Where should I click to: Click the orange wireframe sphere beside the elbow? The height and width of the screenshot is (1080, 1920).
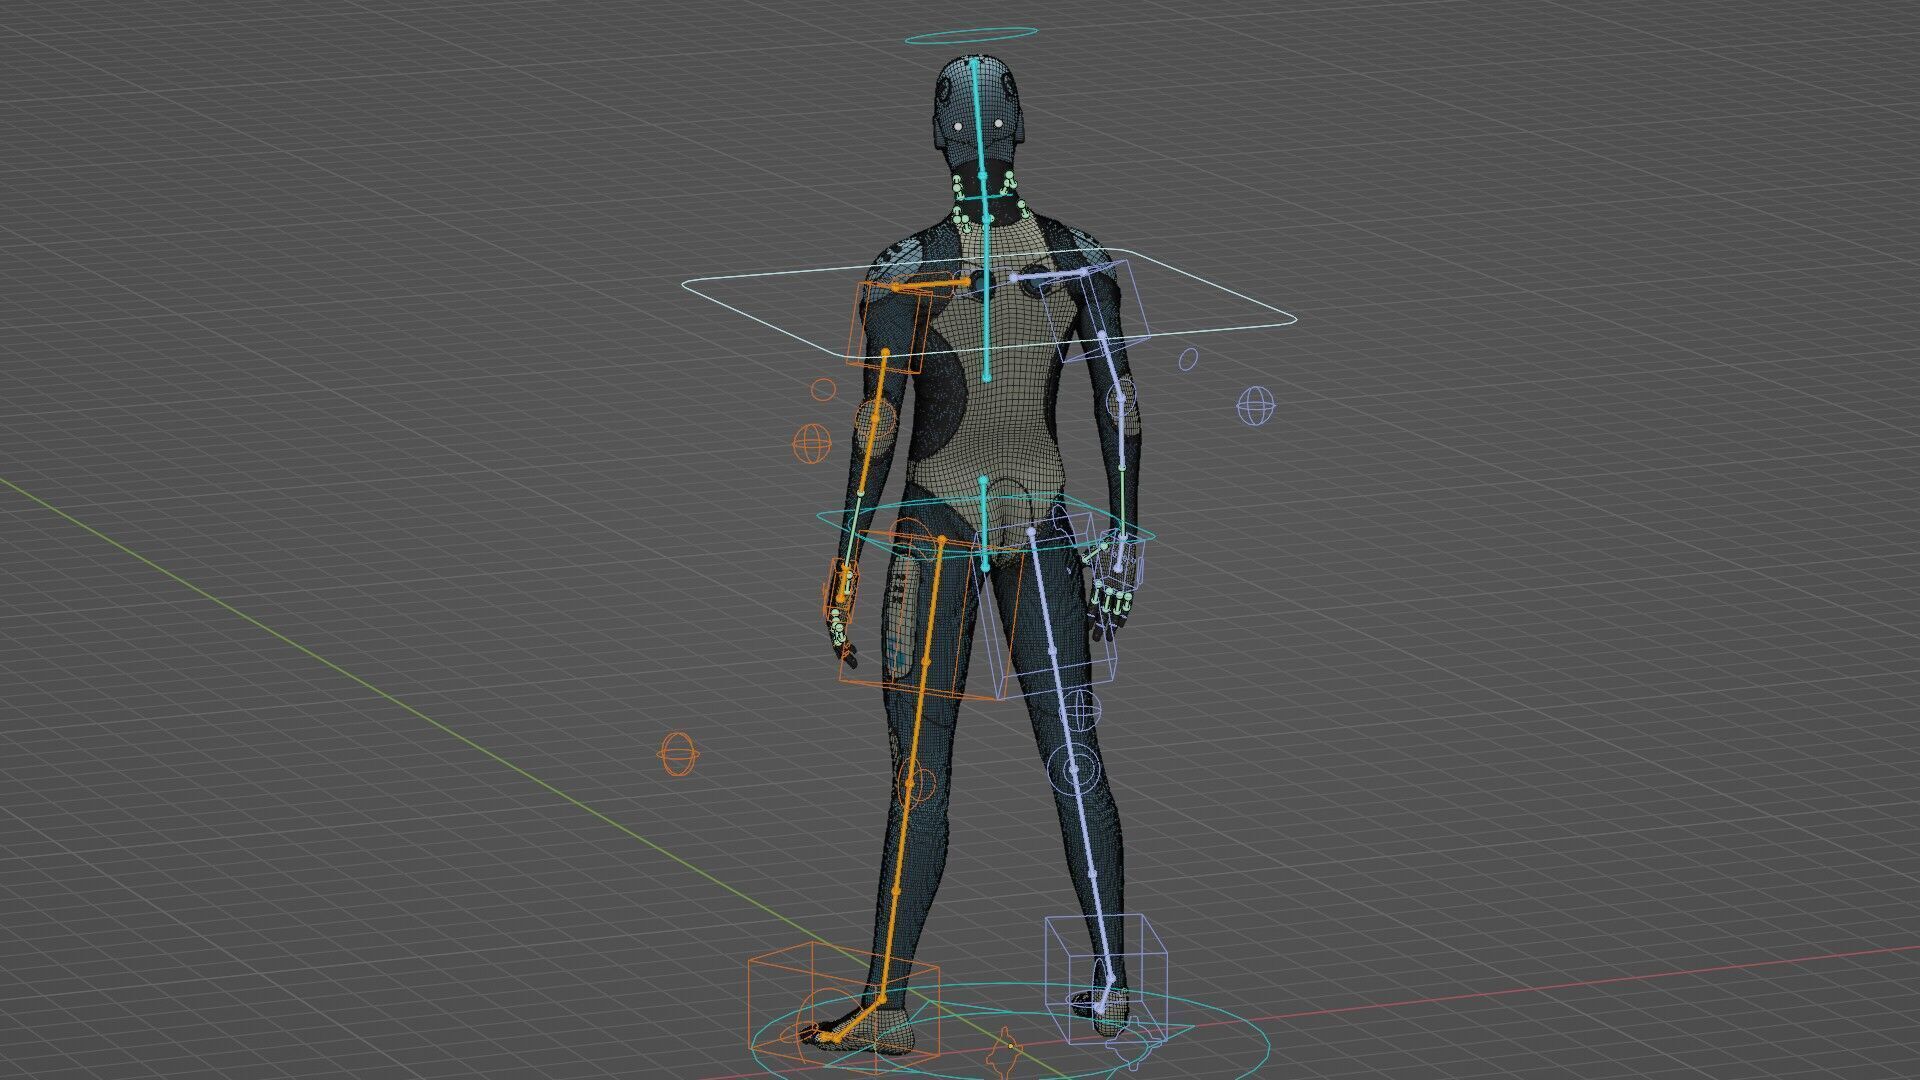[x=812, y=443]
